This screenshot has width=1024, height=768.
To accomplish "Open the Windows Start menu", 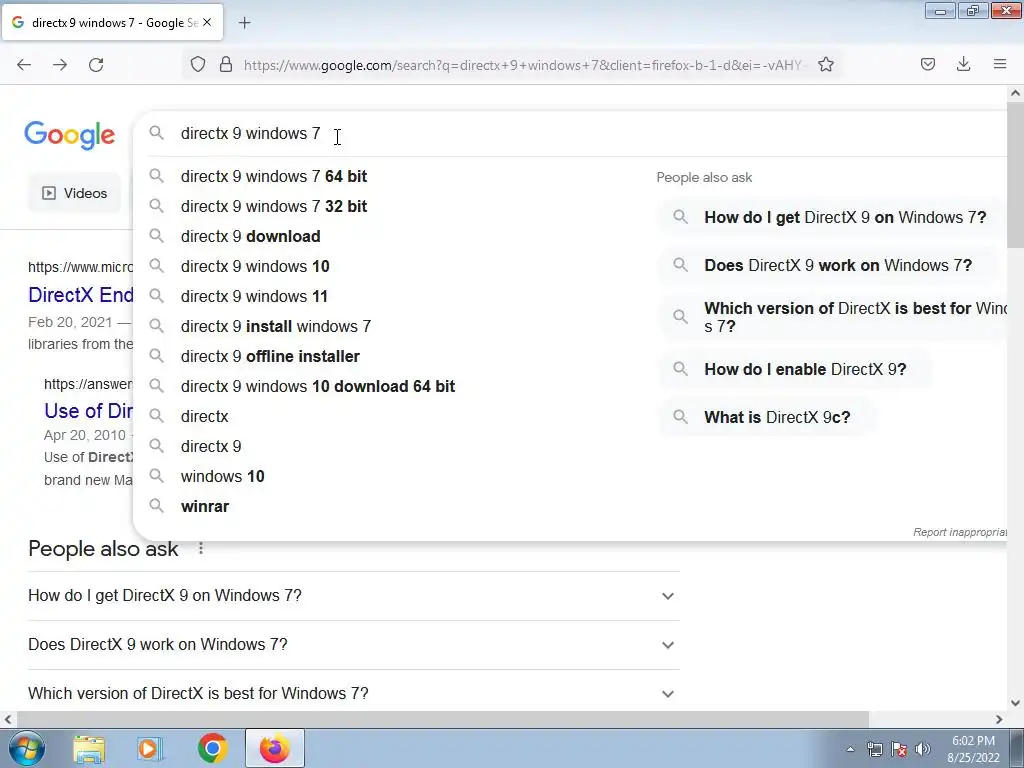I will tap(27, 748).
